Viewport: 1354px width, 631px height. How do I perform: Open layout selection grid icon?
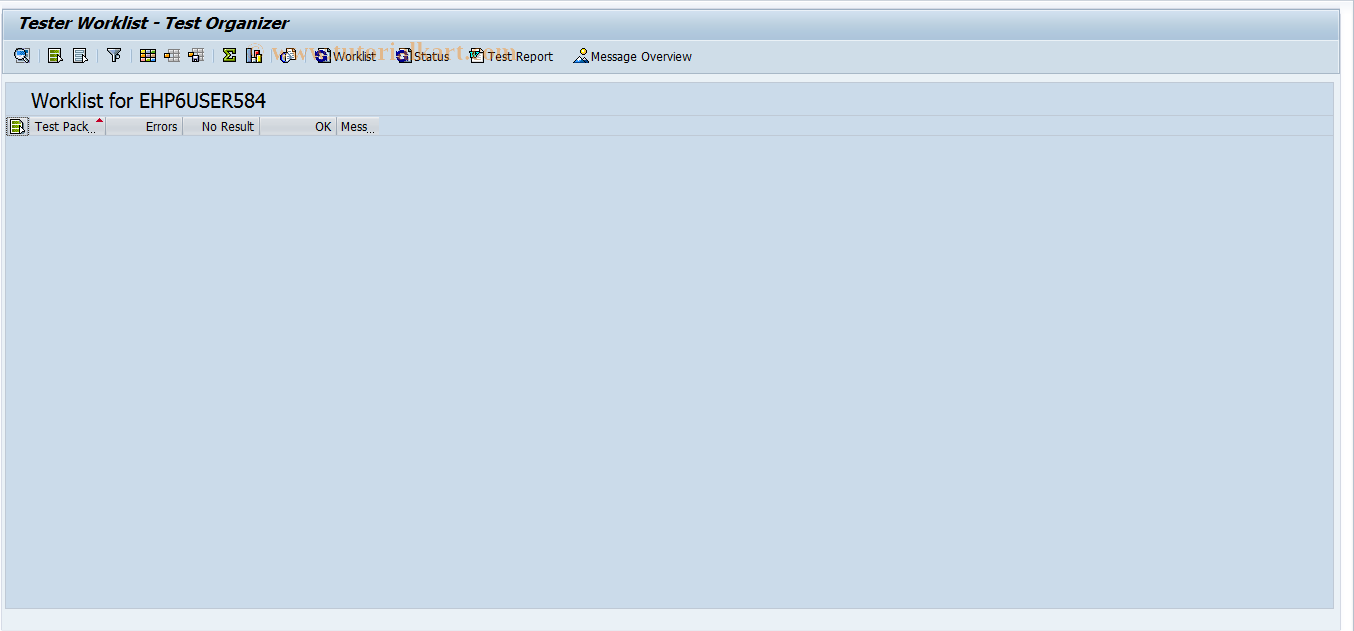tap(148, 56)
